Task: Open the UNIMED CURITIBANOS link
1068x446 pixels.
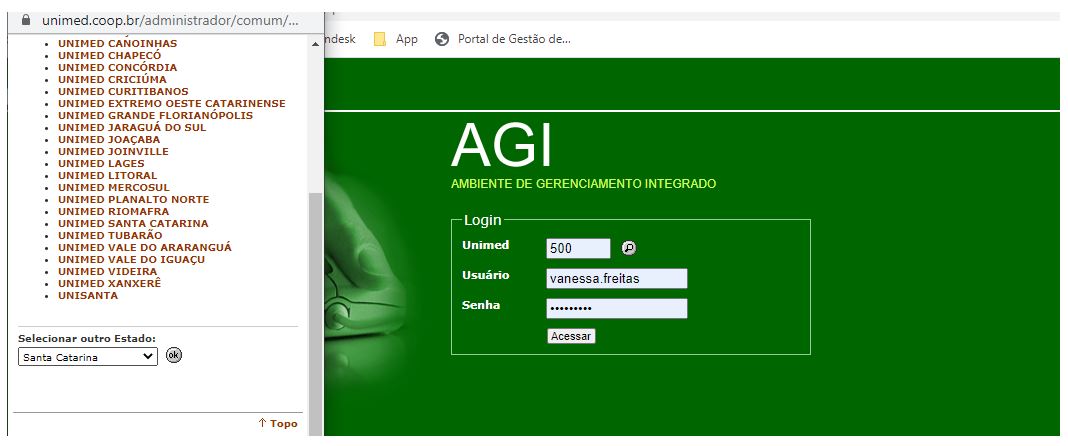Action: click(123, 91)
